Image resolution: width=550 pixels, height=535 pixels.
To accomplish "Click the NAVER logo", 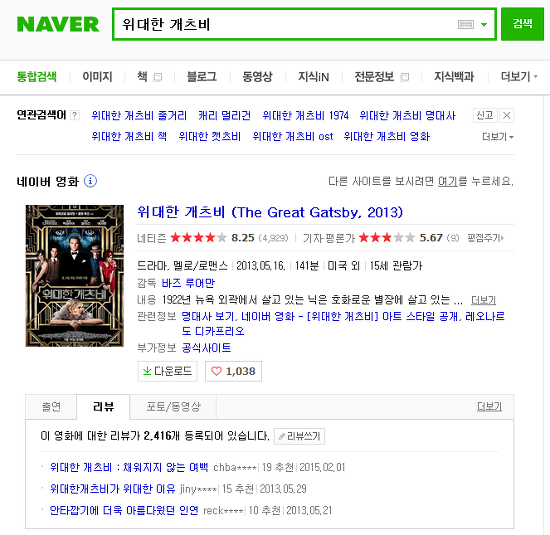I will 58,25.
